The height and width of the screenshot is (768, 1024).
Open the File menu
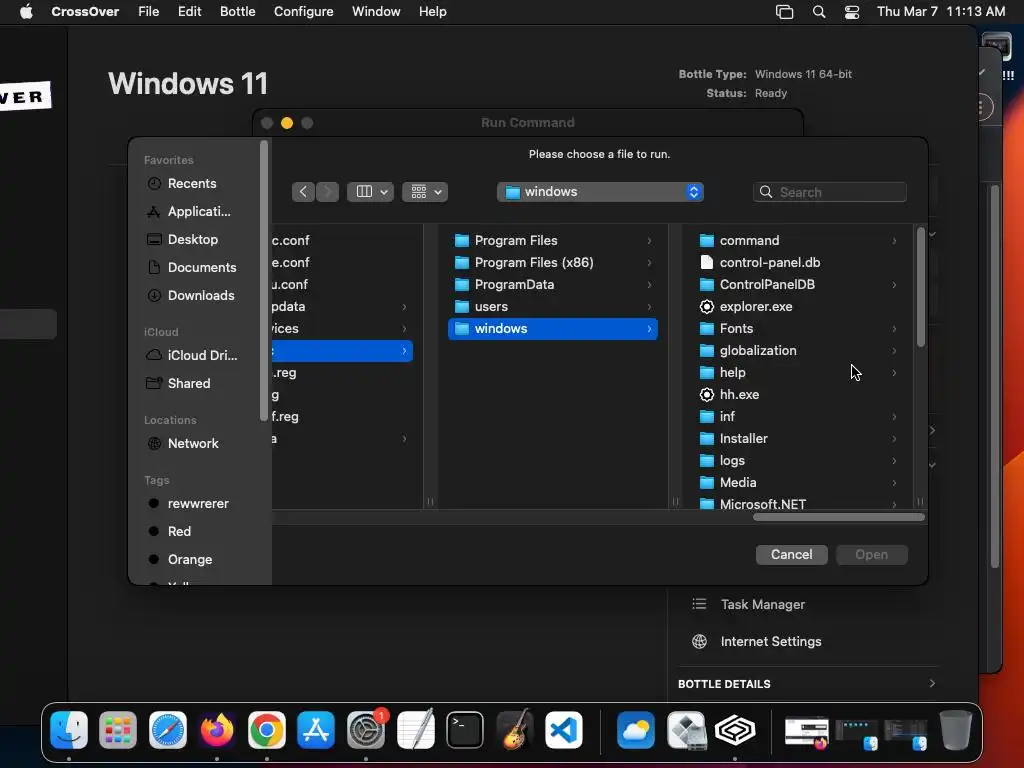coord(148,12)
